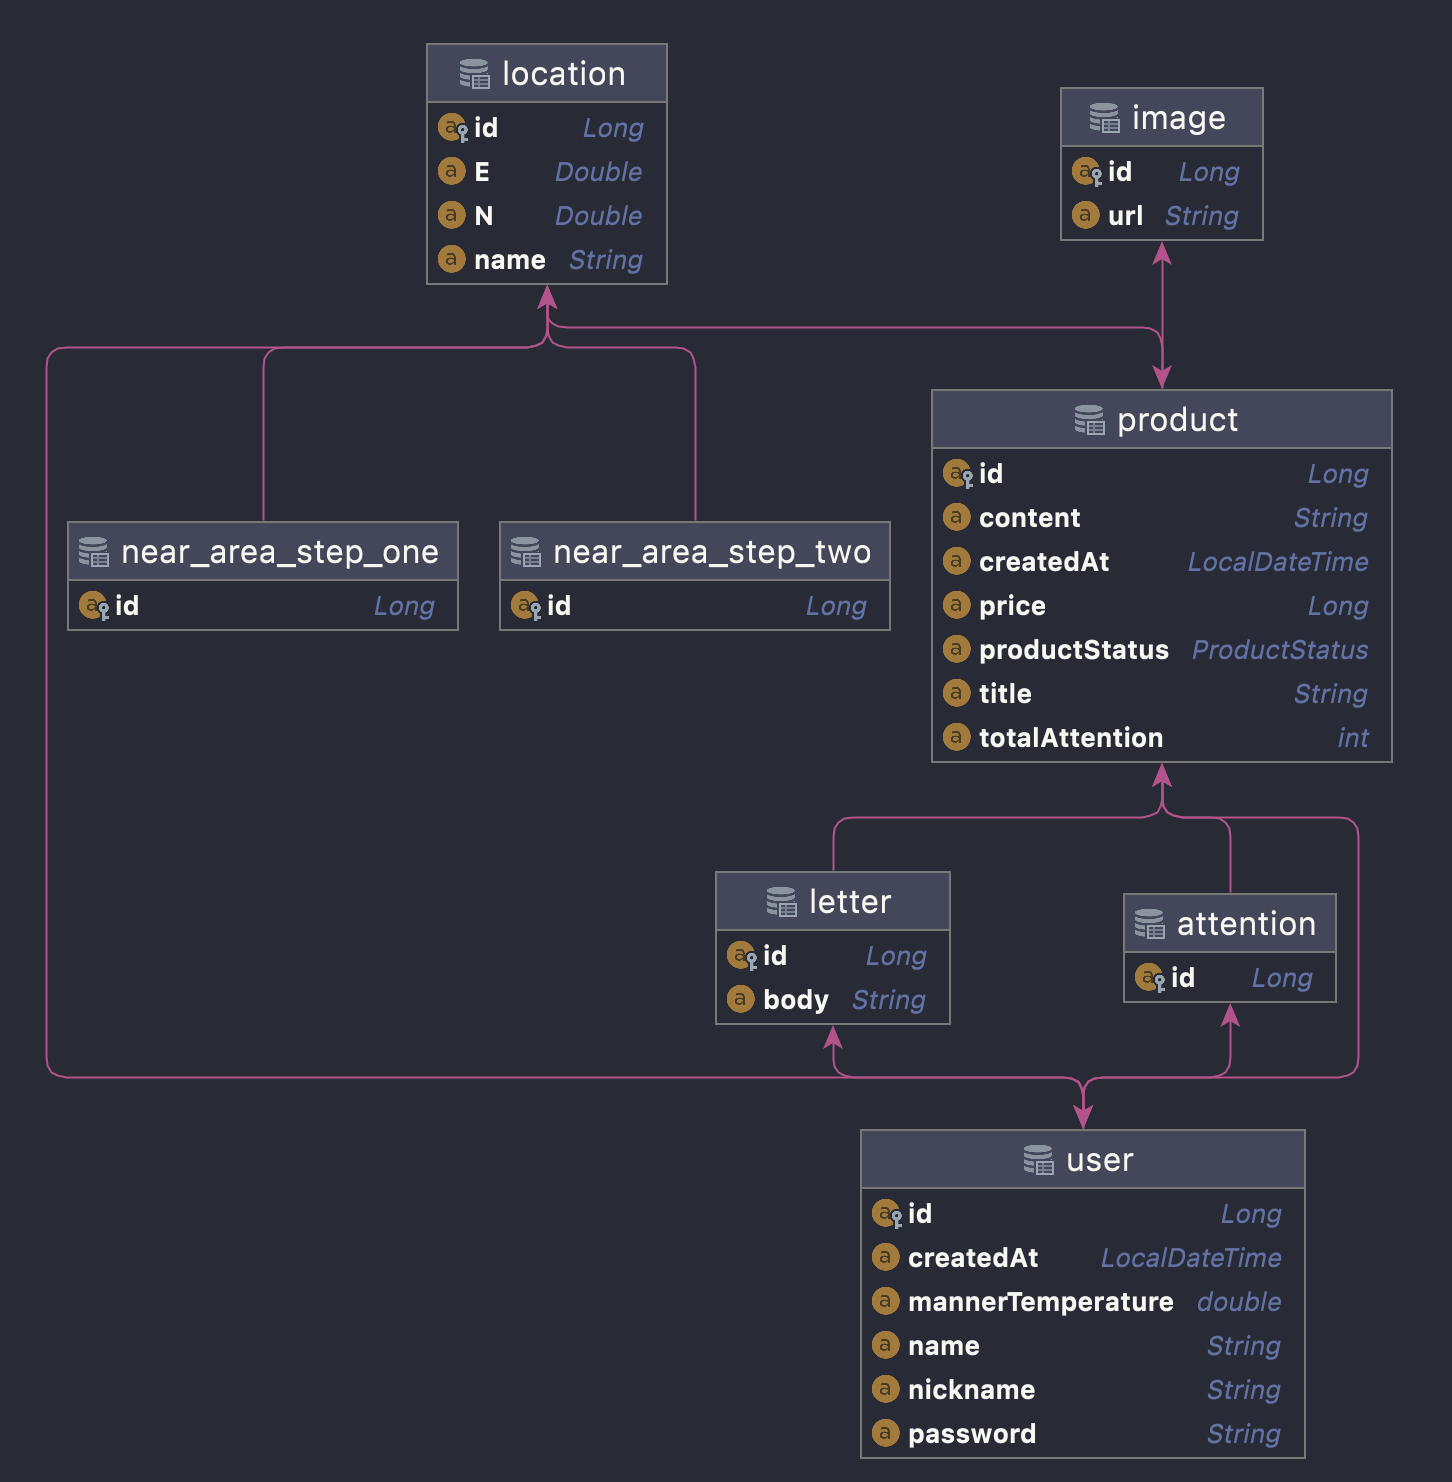Click the attribute icon next to user password
This screenshot has width=1452, height=1482.
click(x=886, y=1433)
